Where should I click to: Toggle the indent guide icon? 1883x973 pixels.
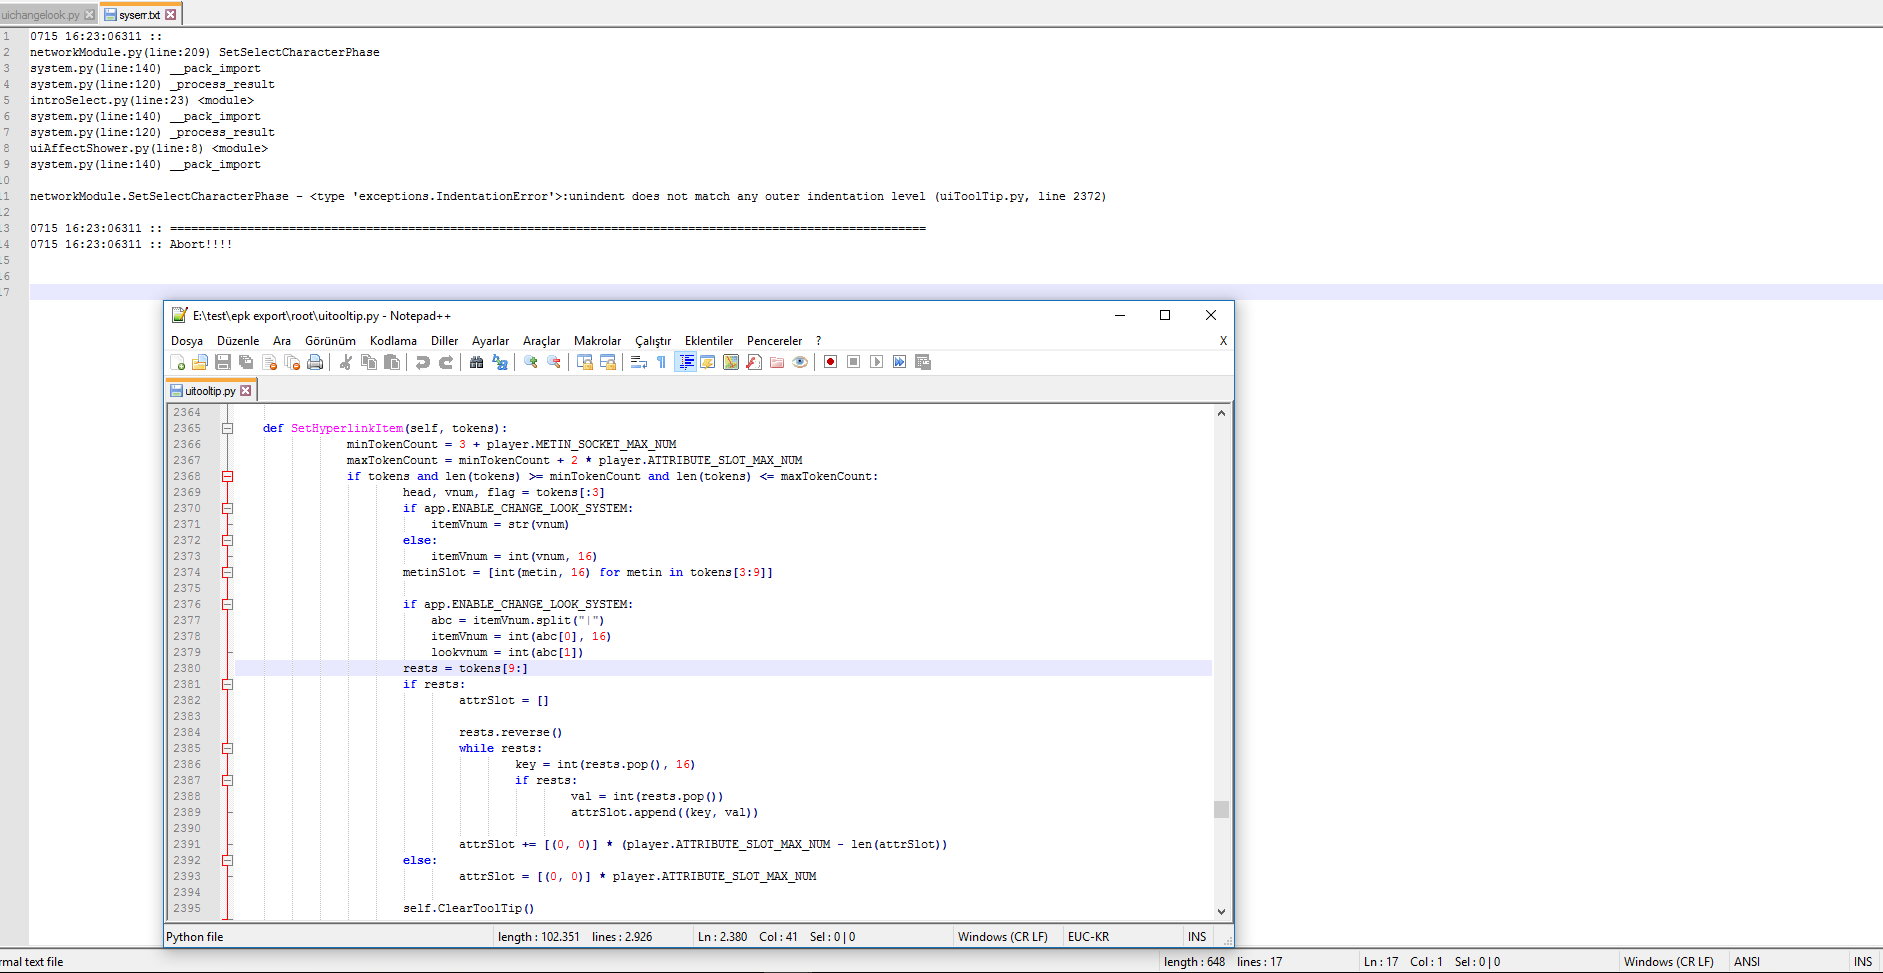click(x=686, y=362)
